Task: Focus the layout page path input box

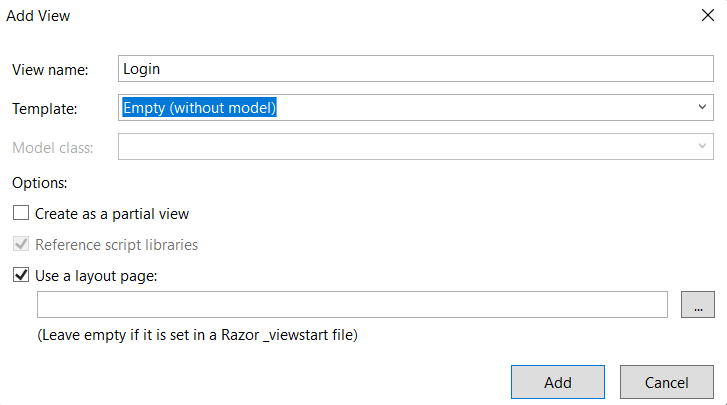Action: pos(352,304)
